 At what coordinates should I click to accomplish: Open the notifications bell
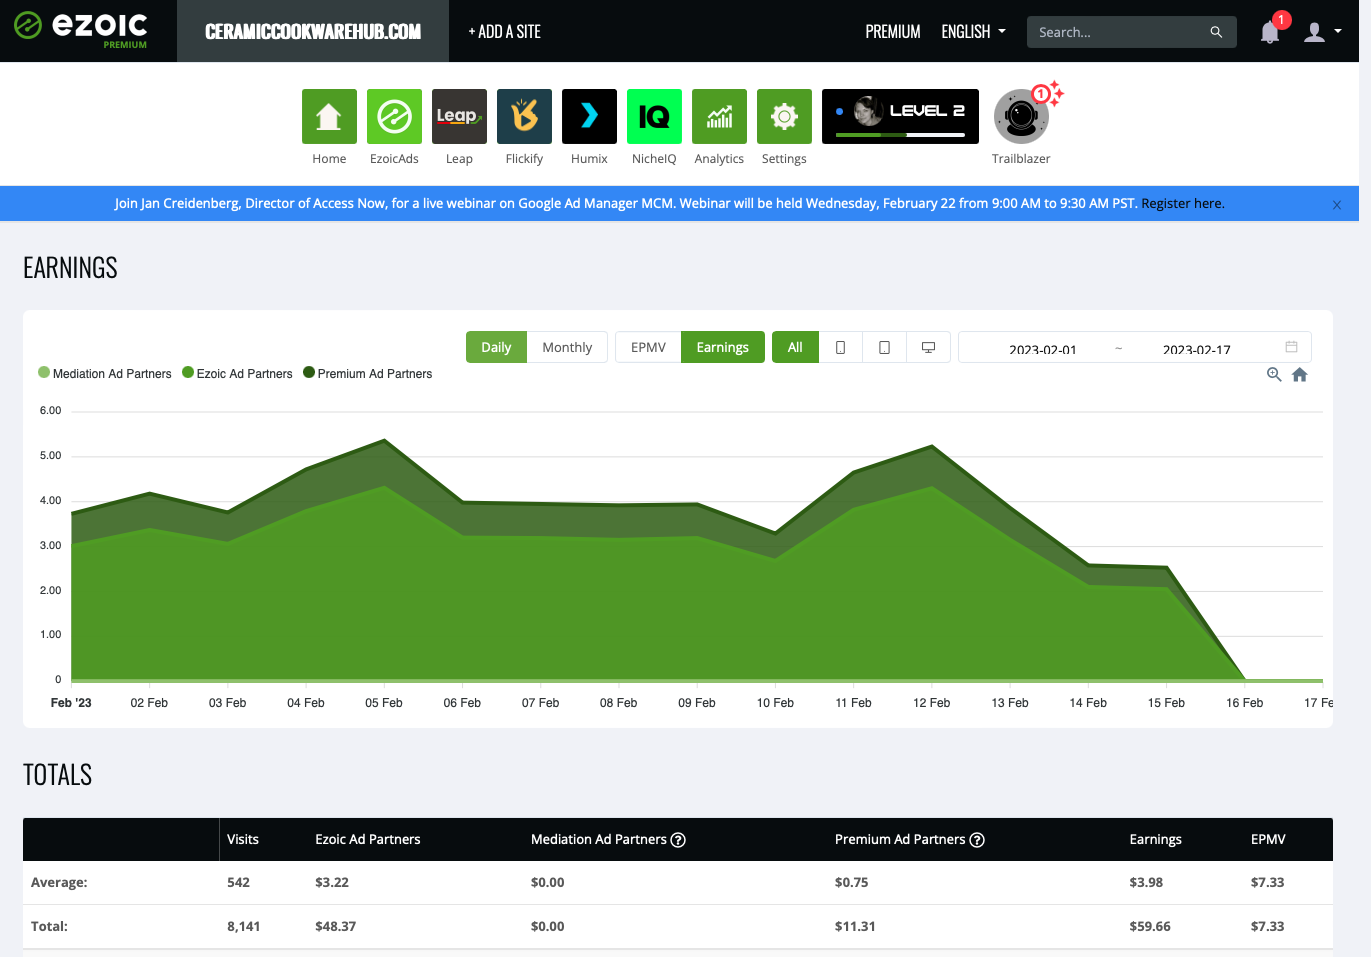click(1270, 32)
